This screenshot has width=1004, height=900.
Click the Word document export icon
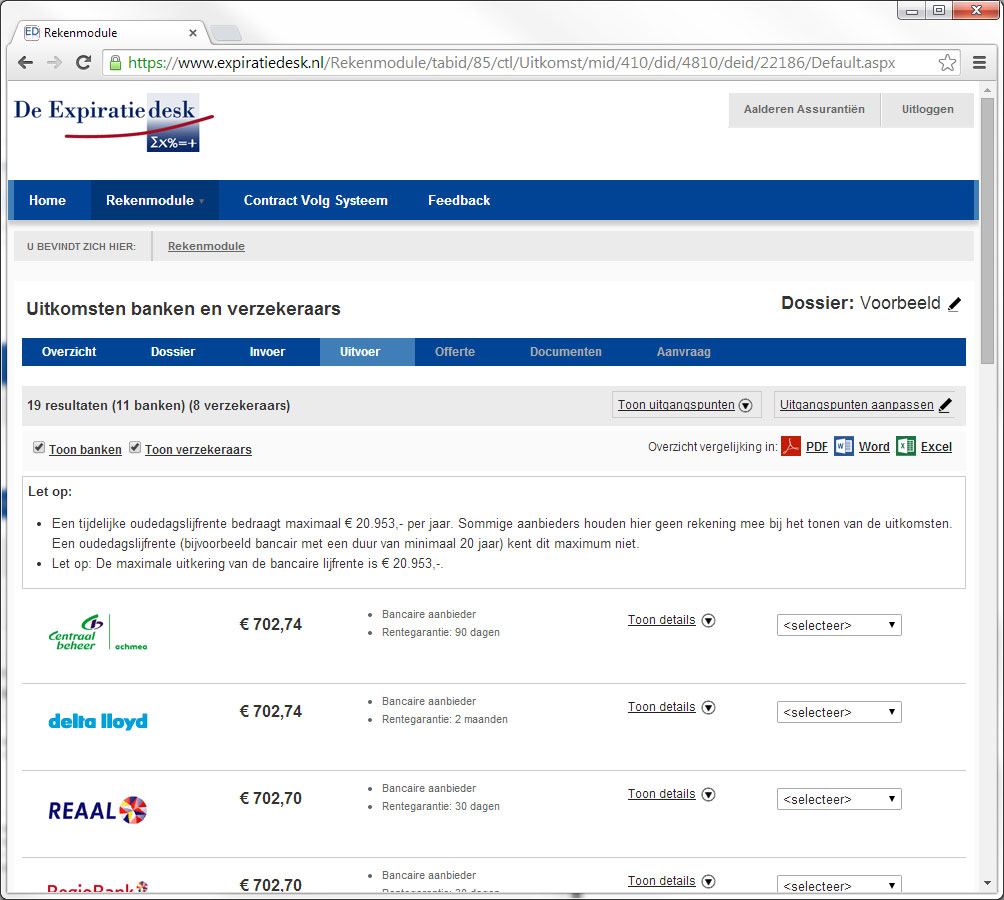click(844, 446)
